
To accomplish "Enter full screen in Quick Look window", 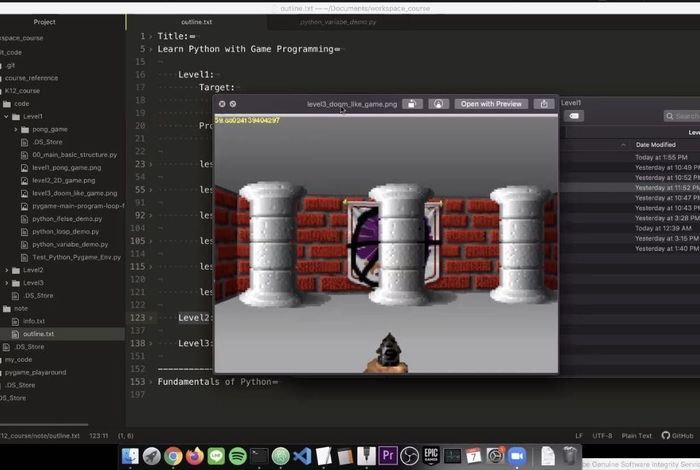I will point(233,104).
